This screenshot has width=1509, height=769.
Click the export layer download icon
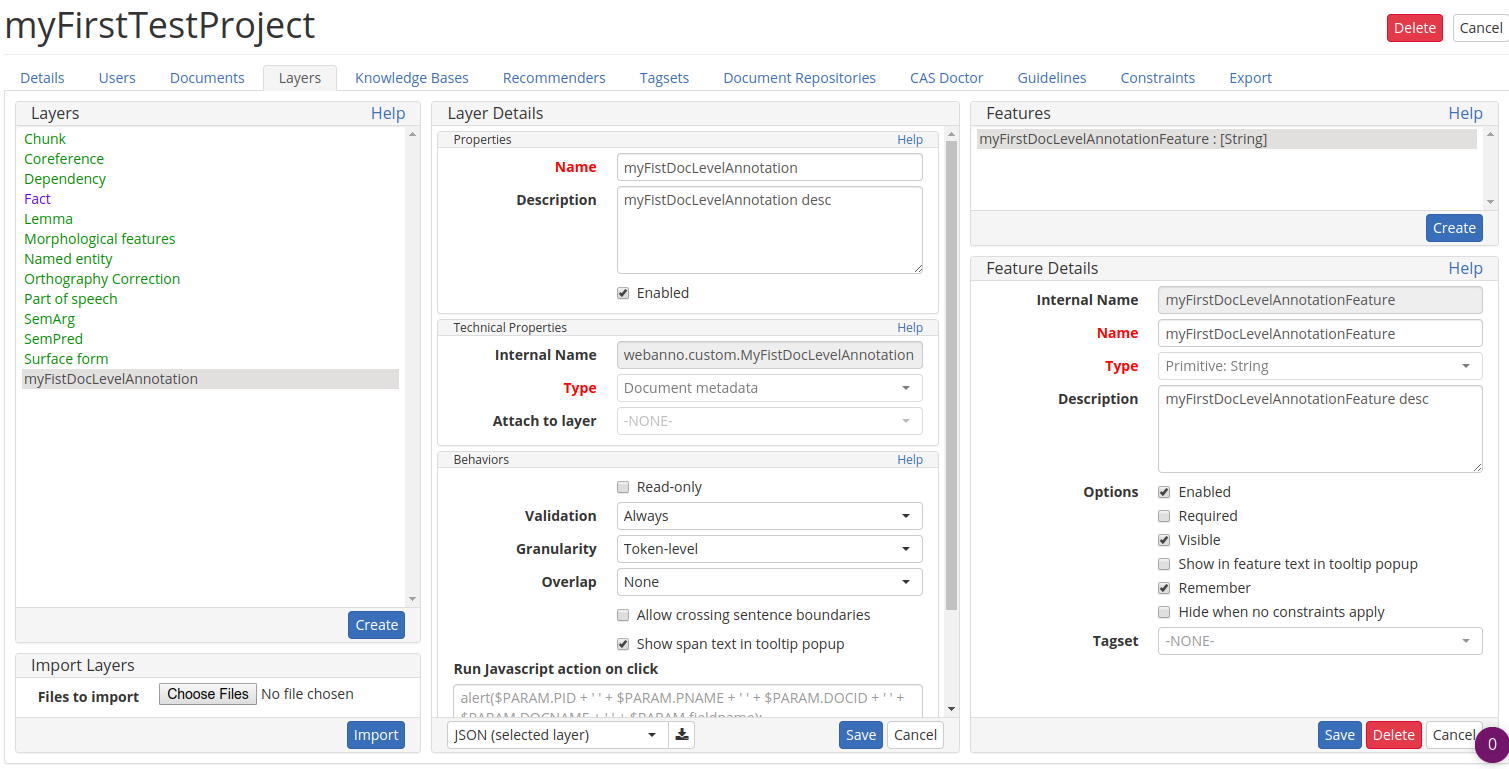pyautogui.click(x=681, y=734)
